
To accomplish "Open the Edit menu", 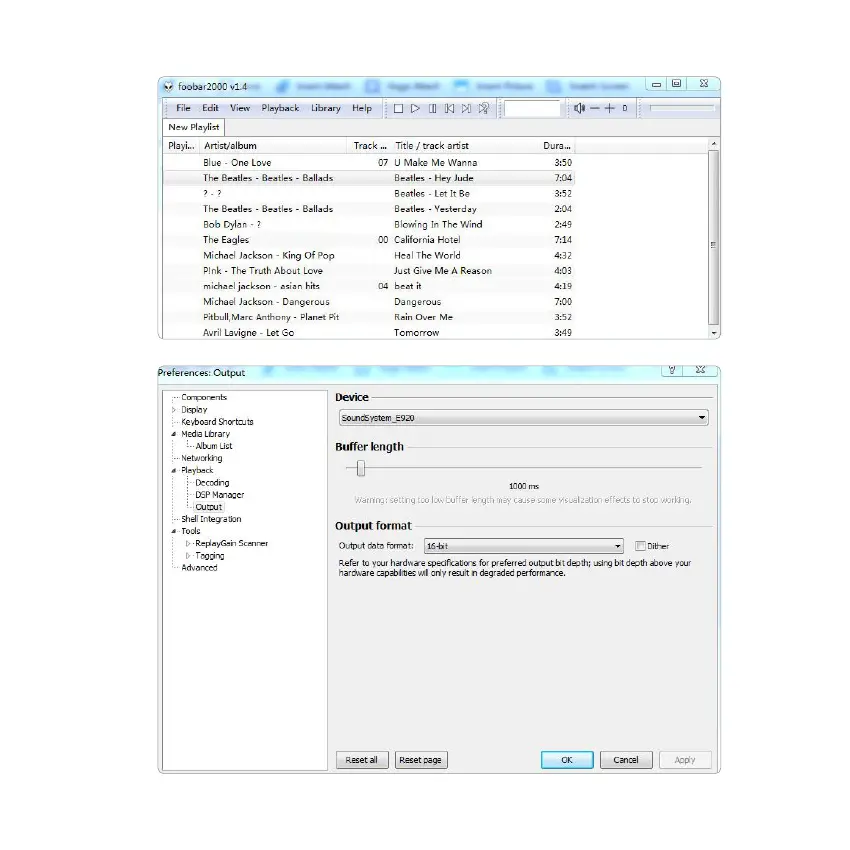I will pos(210,108).
